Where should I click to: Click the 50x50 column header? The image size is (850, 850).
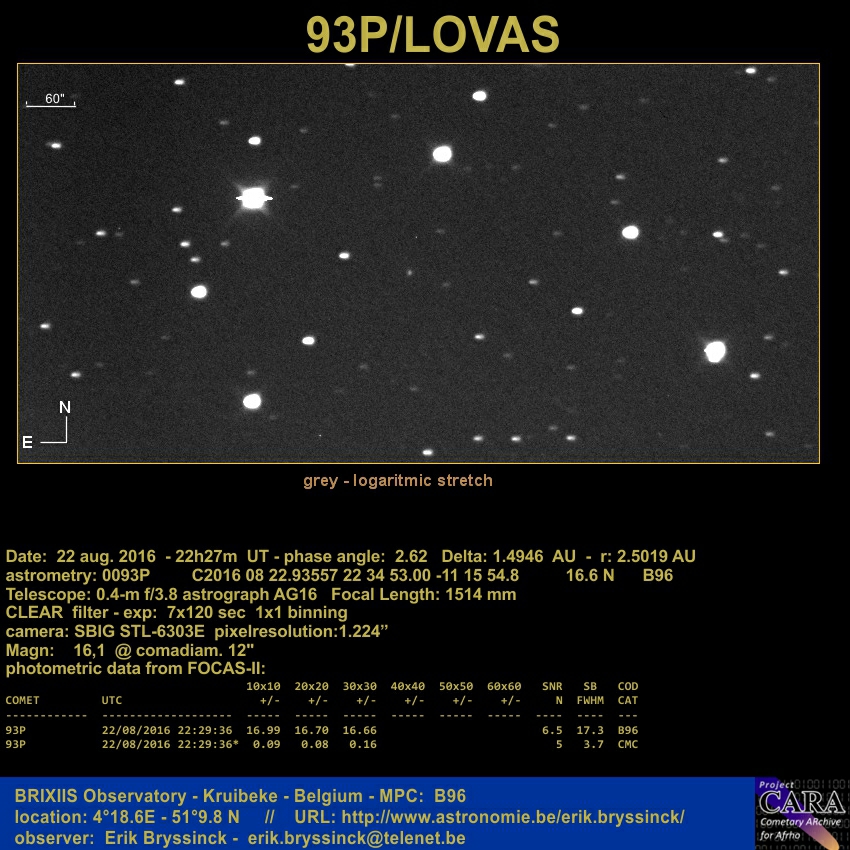click(456, 687)
